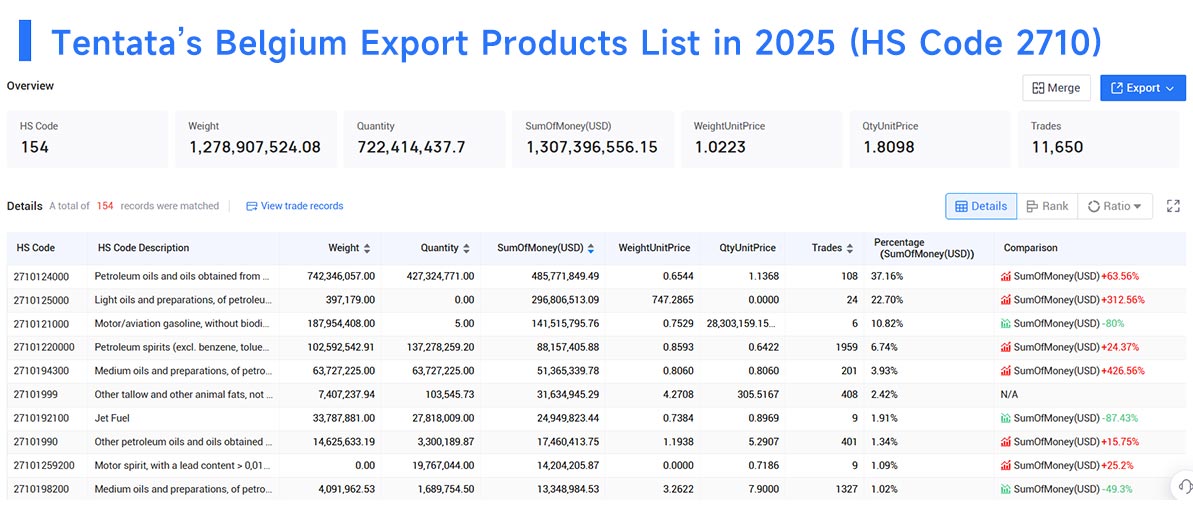Click the HS Code Description column header

pos(143,248)
